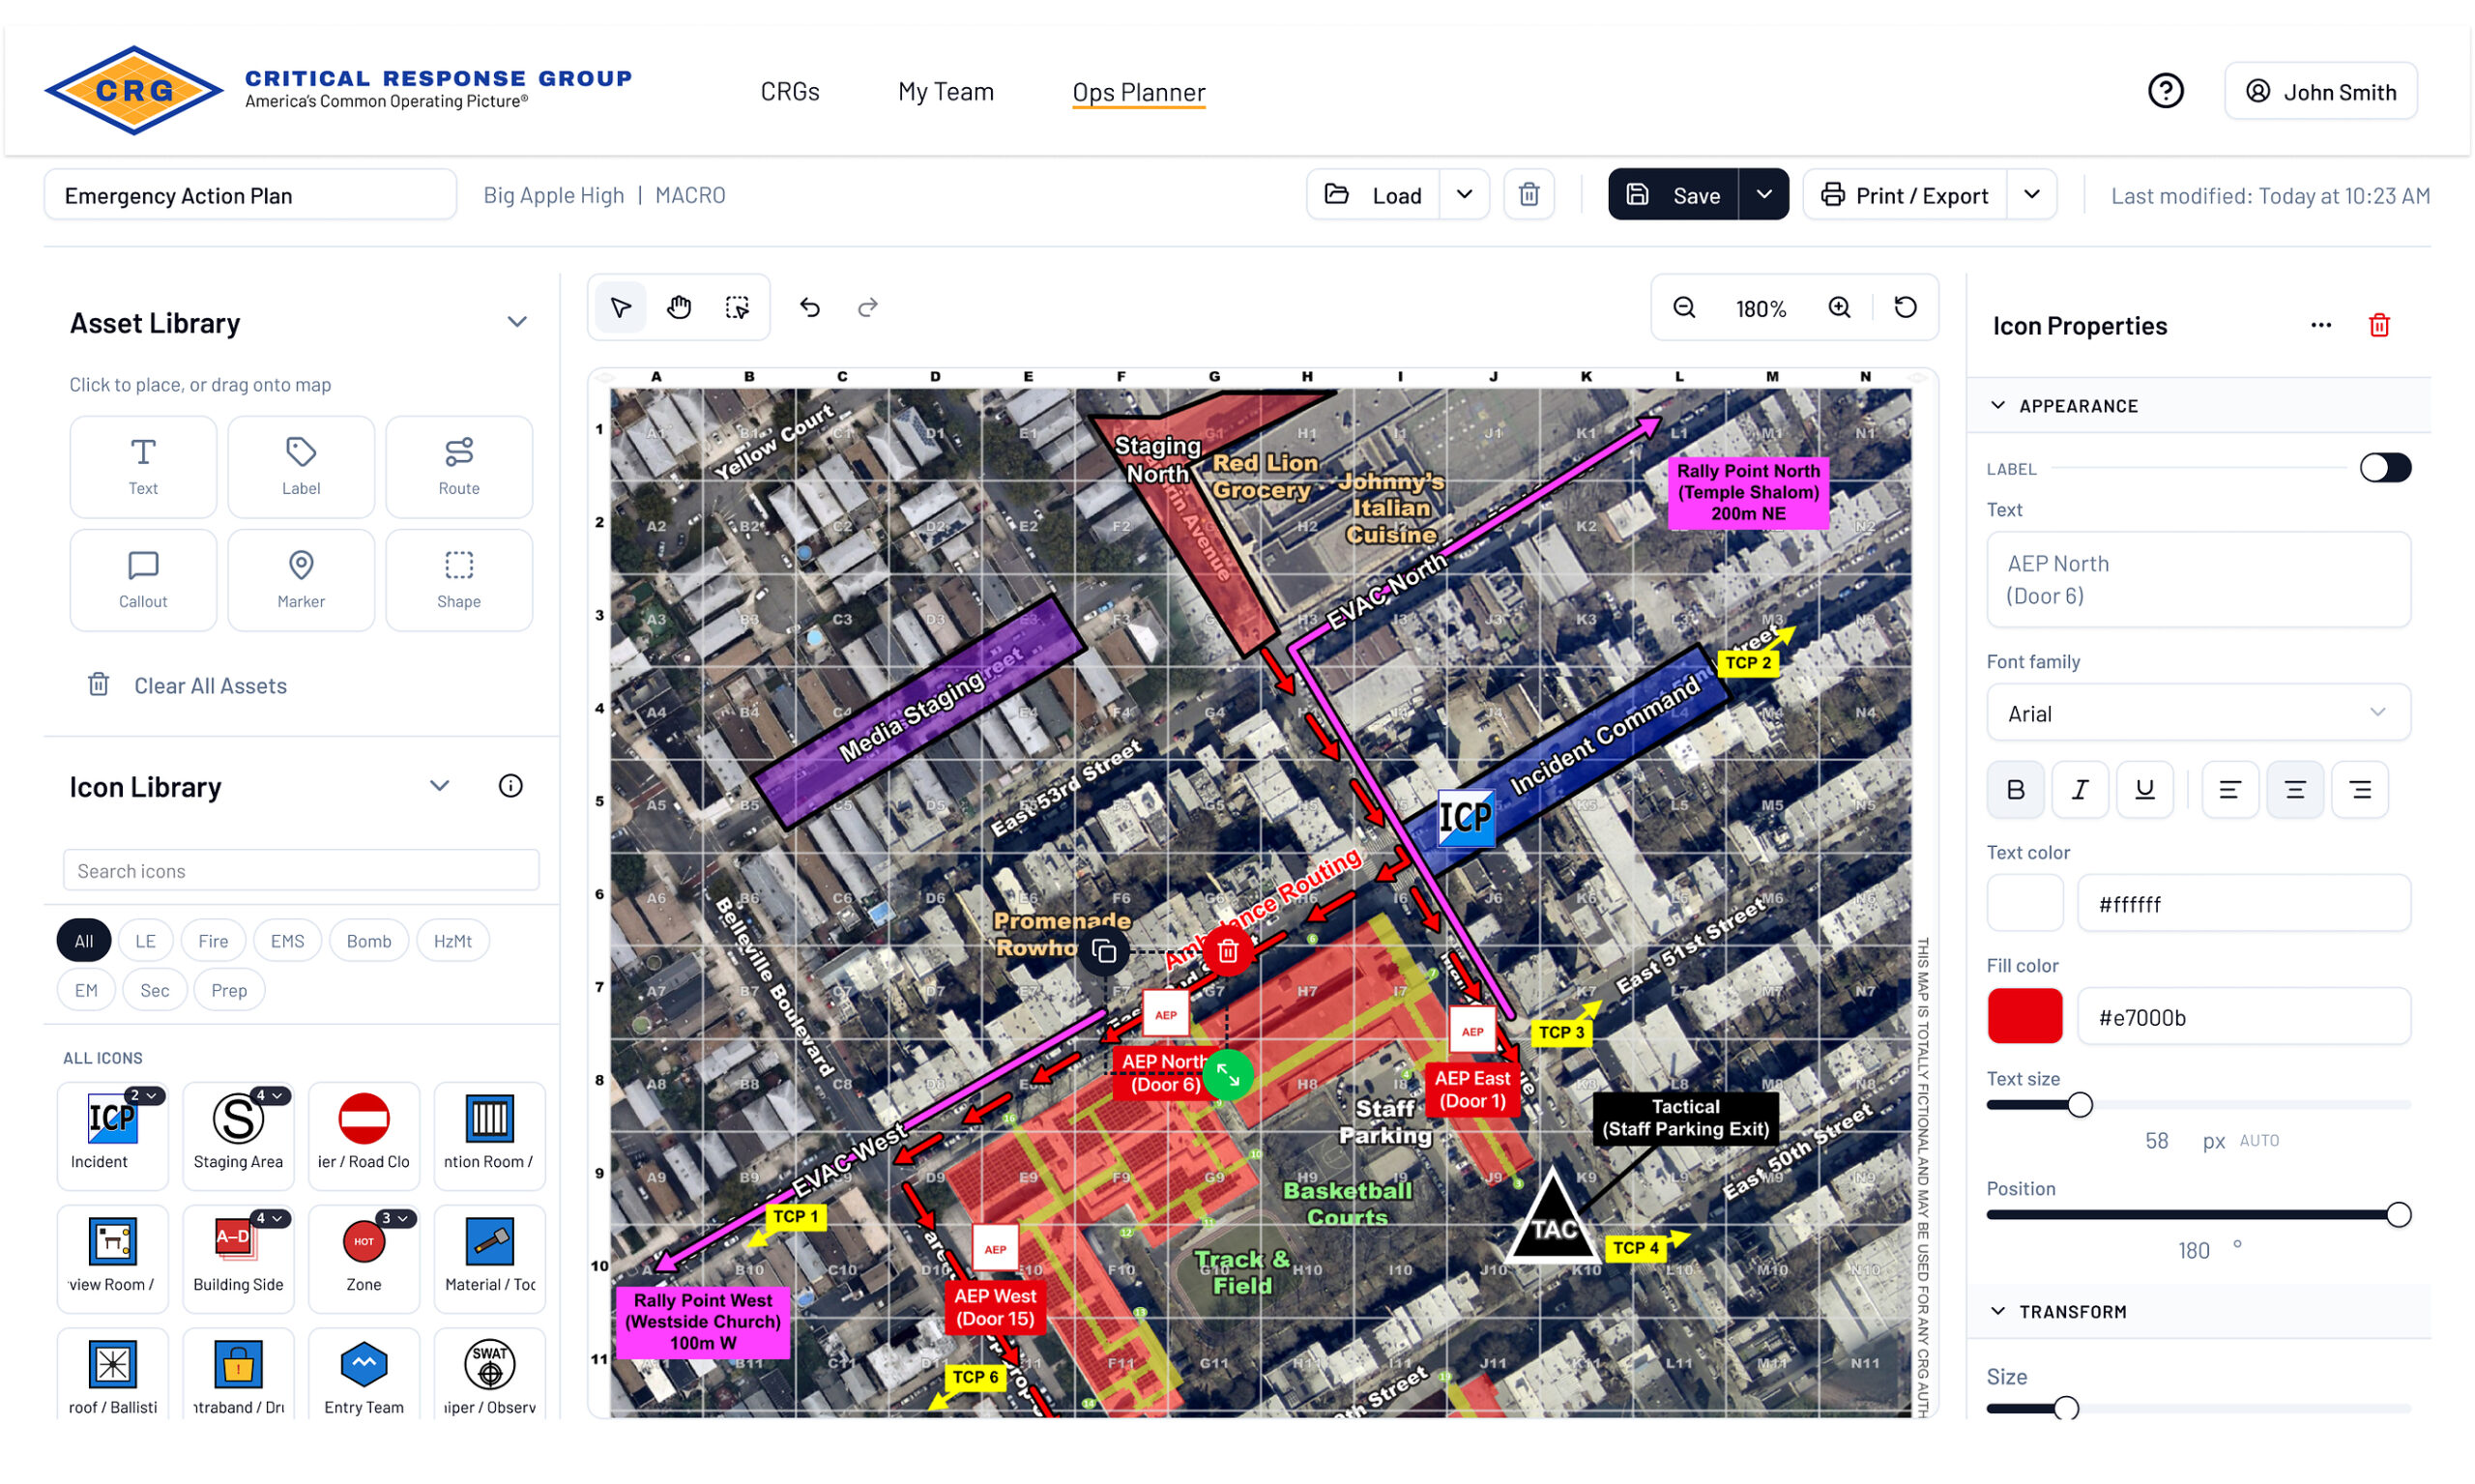
Task: Delete the plan with toolbar trash icon
Action: [1529, 195]
